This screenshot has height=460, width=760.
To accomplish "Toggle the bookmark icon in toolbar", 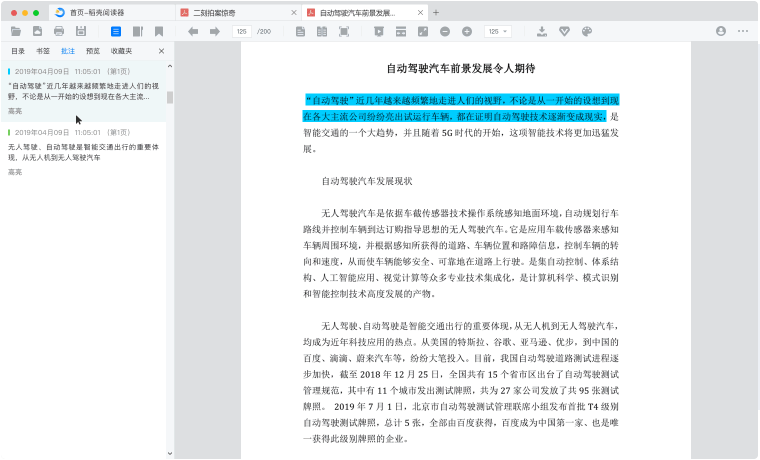I will point(159,32).
